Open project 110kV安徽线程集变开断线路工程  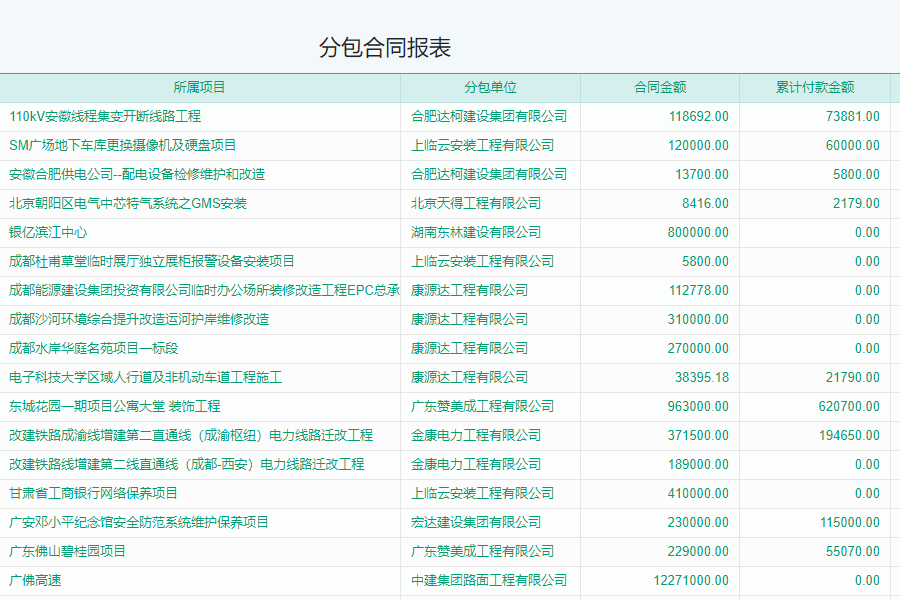click(105, 117)
